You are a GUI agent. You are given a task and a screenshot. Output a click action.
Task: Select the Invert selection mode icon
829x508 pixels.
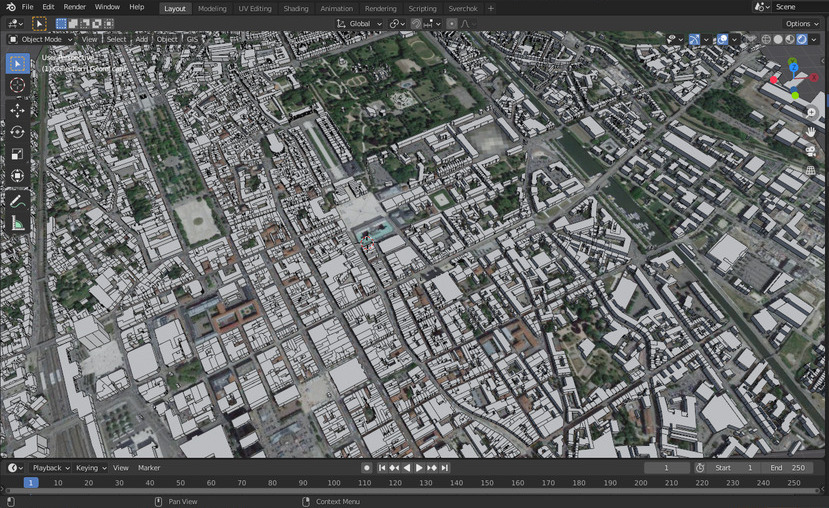(97, 24)
